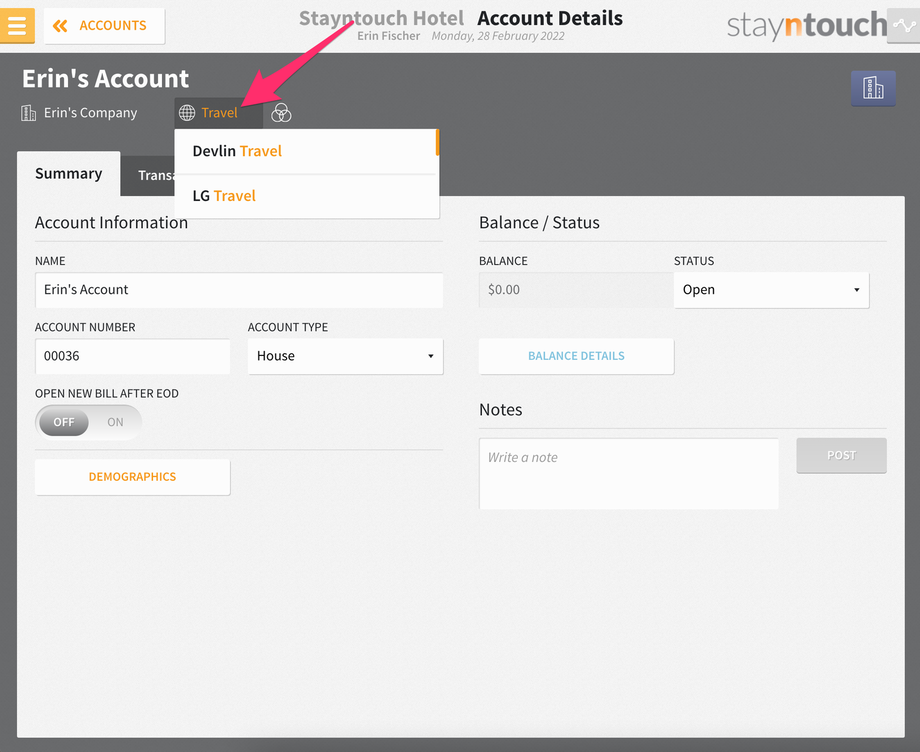Click the staynTouch logo
This screenshot has width=920, height=752.
click(807, 25)
